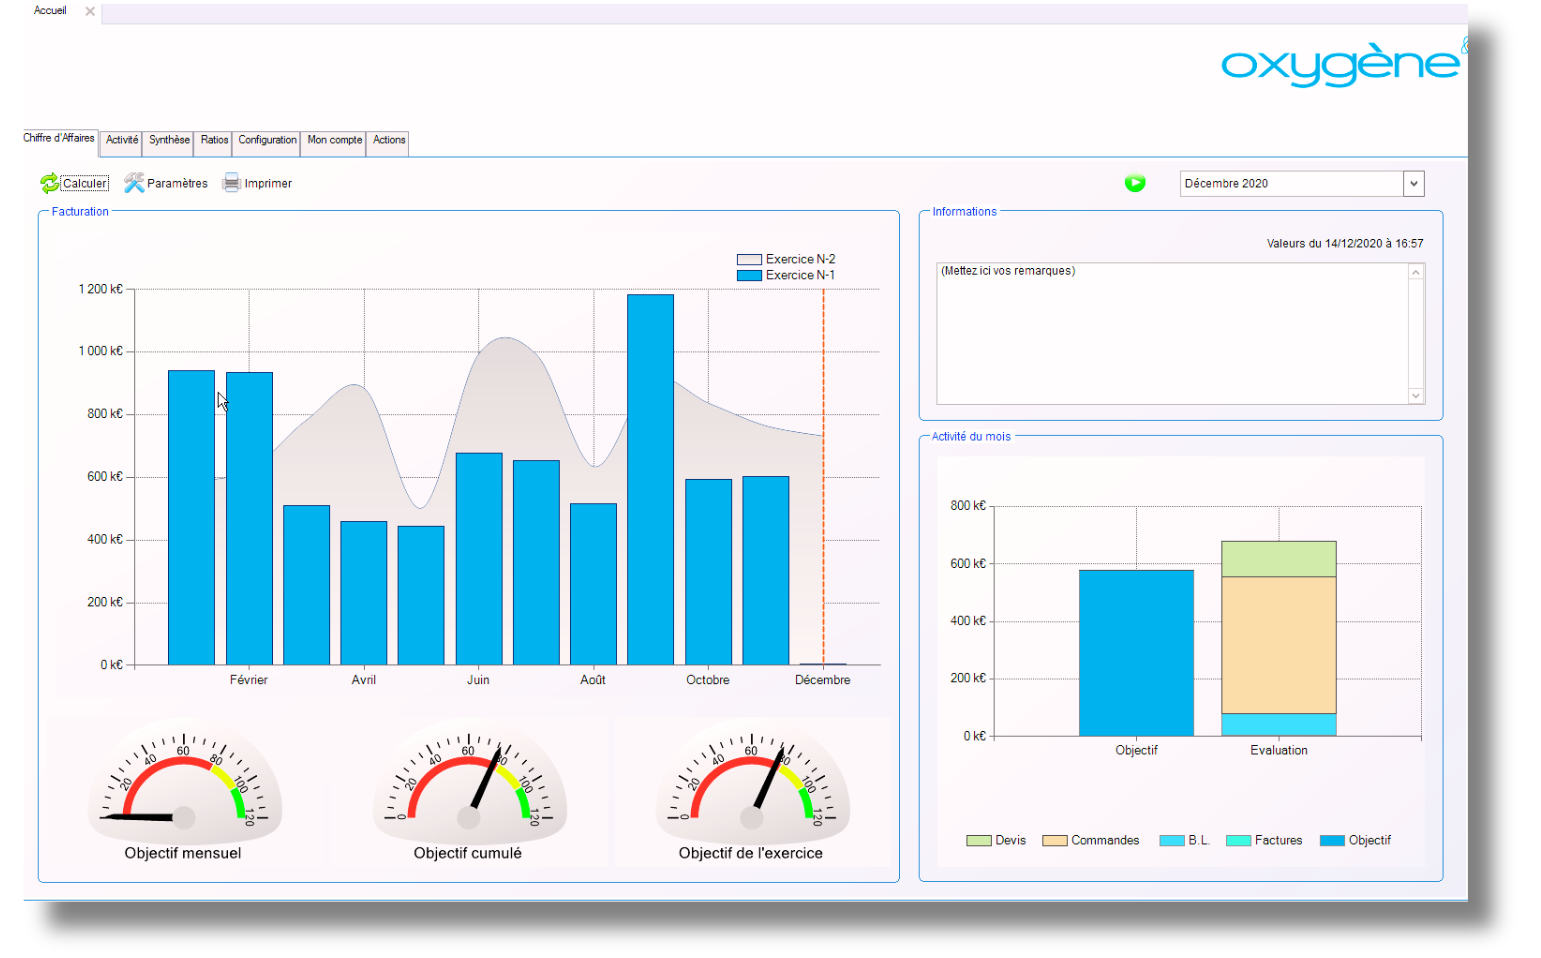The width and height of the screenshot is (1541, 958).
Task: Open the Mon compte tab
Action: [334, 140]
